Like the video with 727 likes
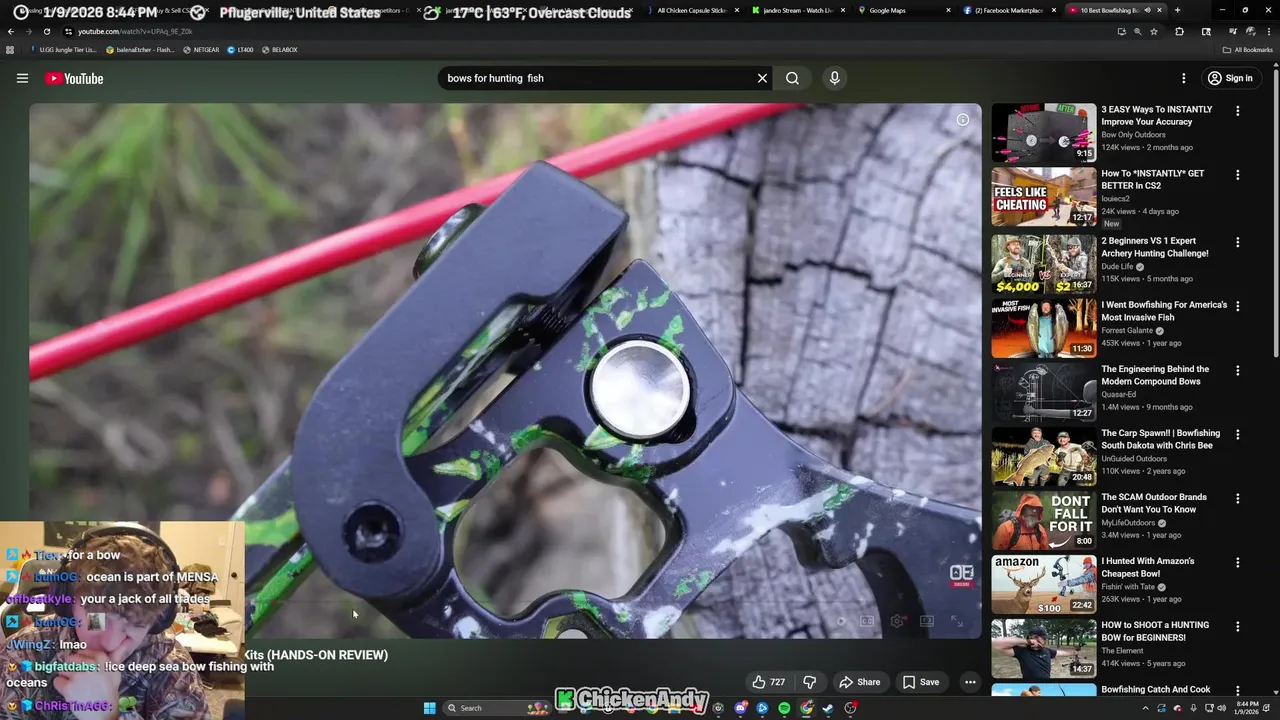This screenshot has width=1280, height=720. coord(768,682)
